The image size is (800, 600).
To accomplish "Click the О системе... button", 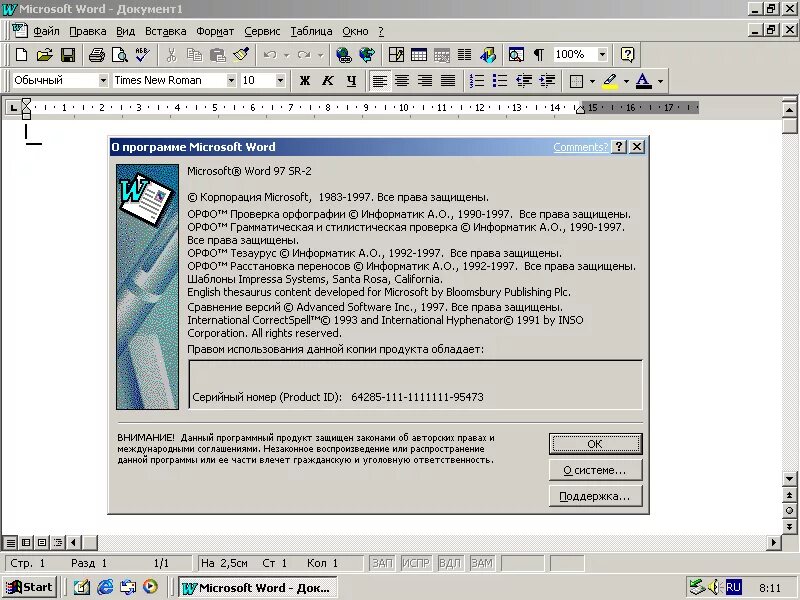I will pyautogui.click(x=595, y=470).
